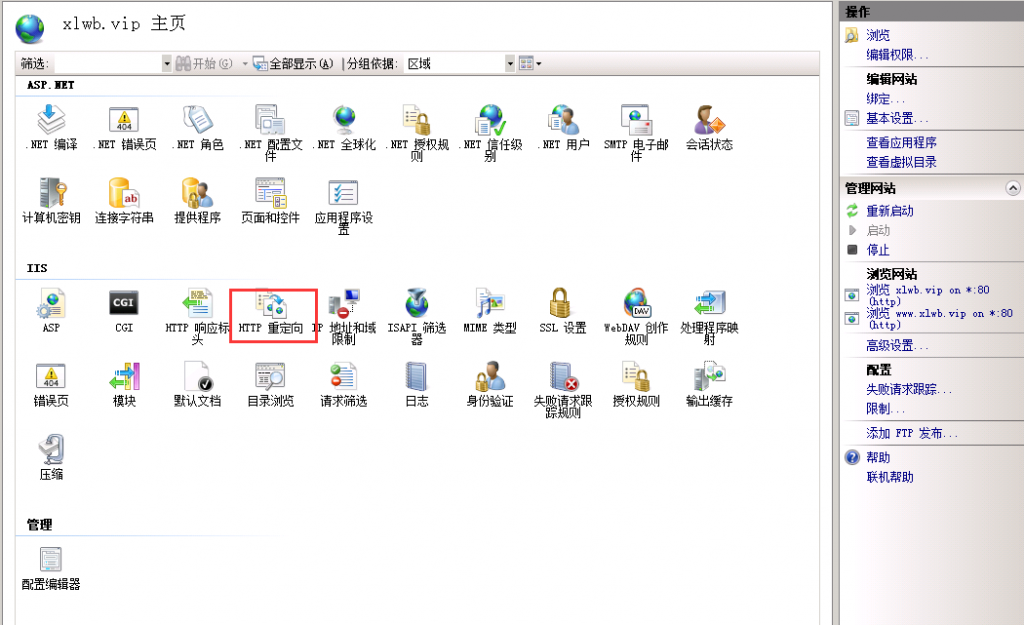Click the 全部显示 toolbar button

coord(293,63)
